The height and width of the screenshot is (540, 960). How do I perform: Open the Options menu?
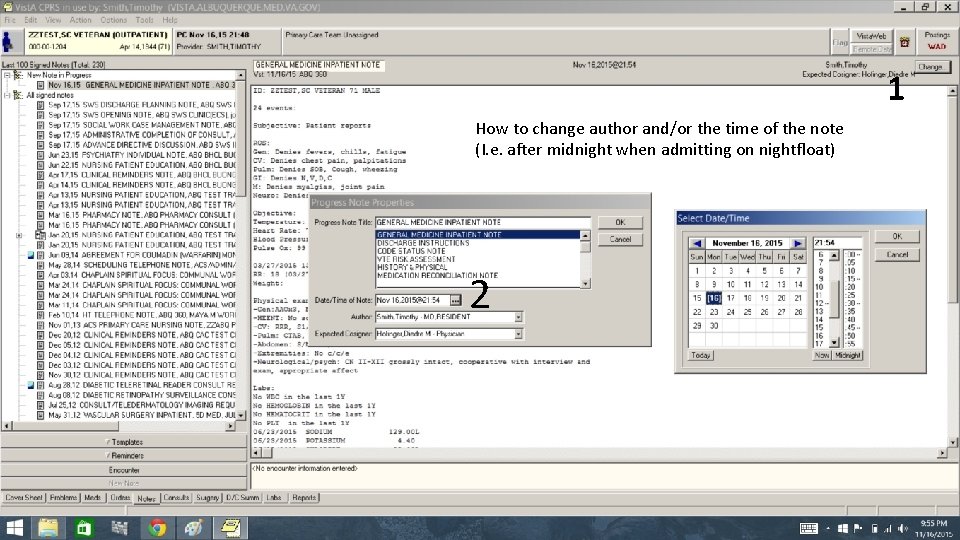(x=113, y=20)
